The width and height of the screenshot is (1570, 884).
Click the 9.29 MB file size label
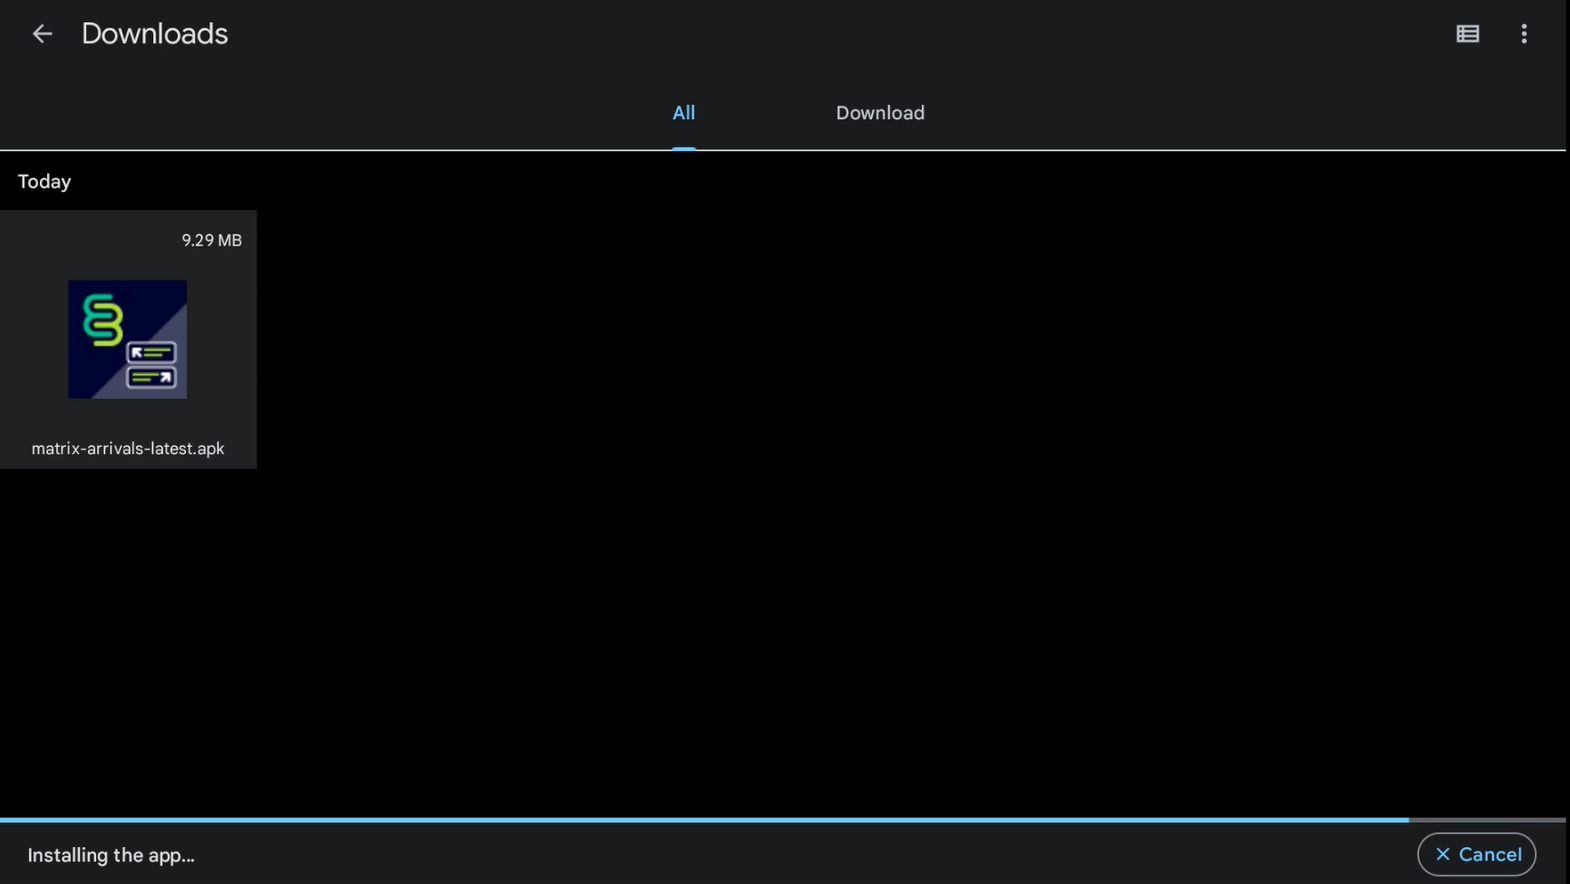(x=211, y=240)
